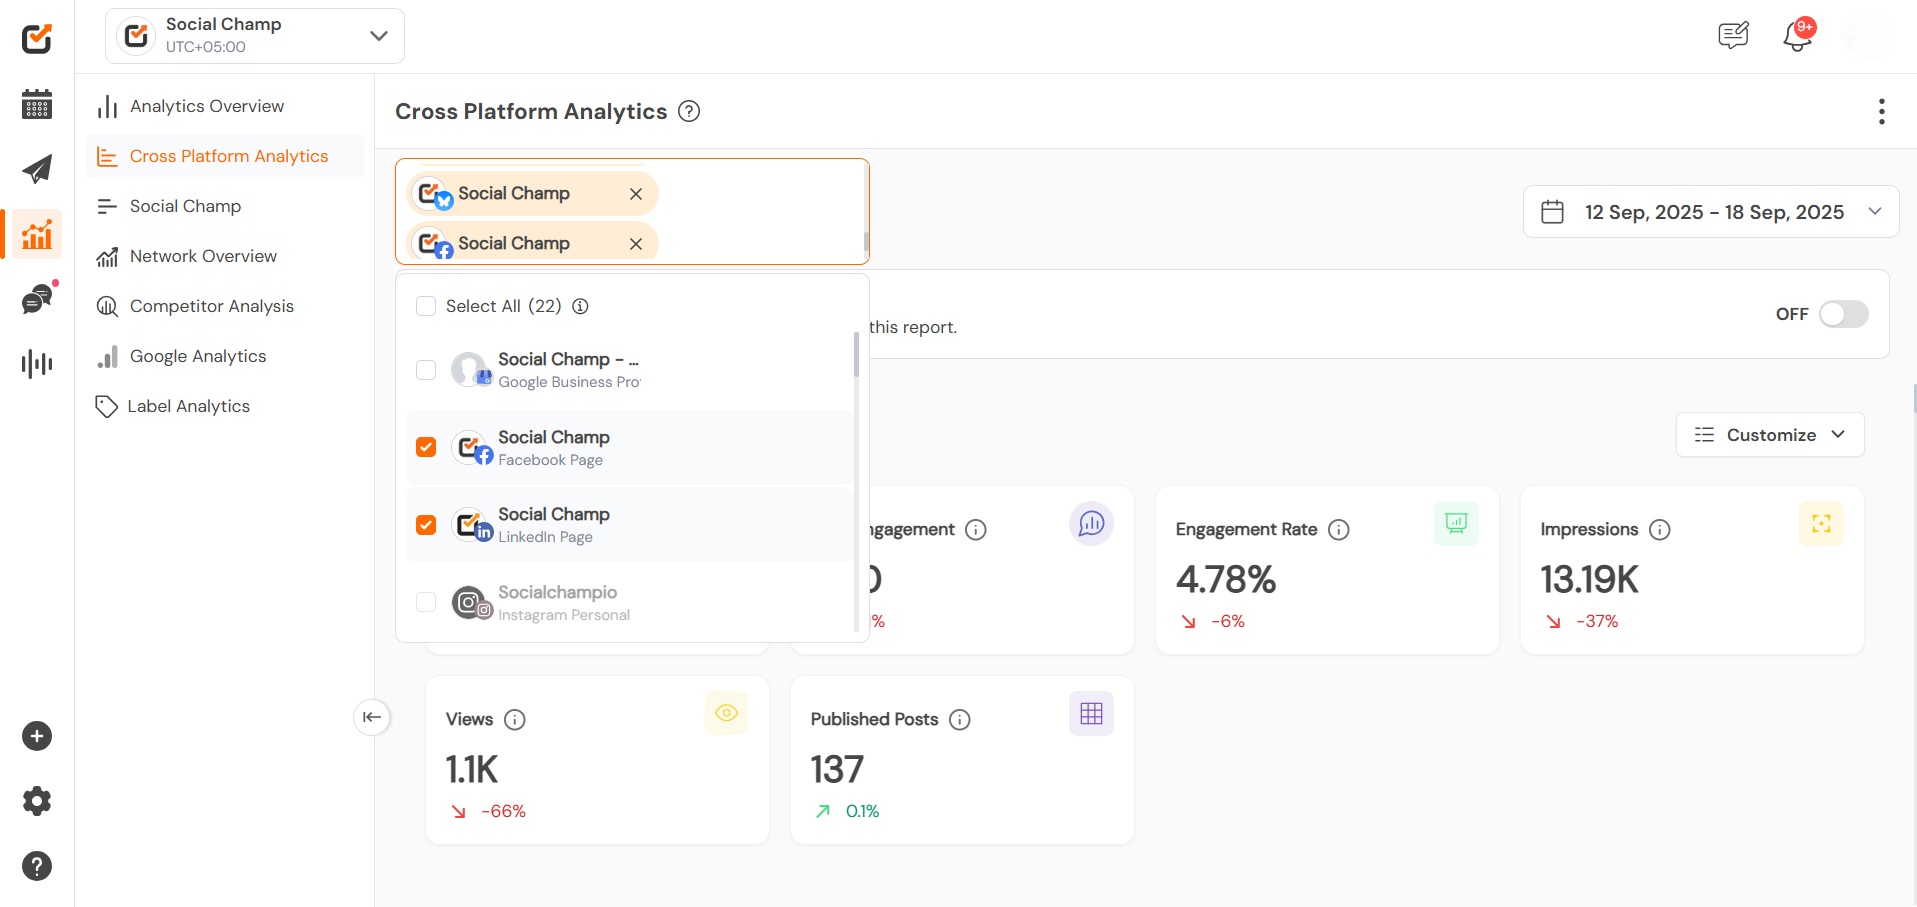This screenshot has height=907, width=1917.
Task: Uncheck the Social Champ Facebook Page checkbox
Action: (x=426, y=447)
